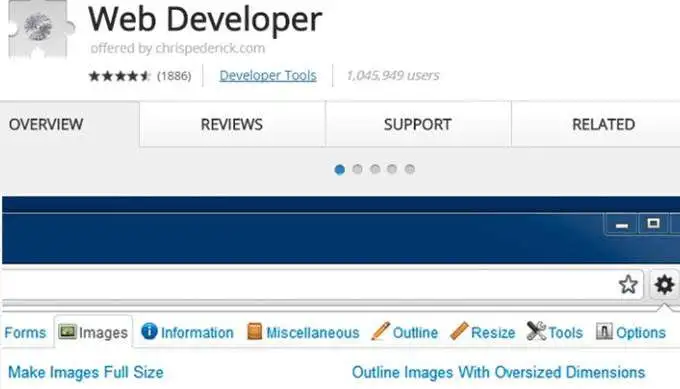Open the gear Web Developer toolbar icon
Image resolution: width=680 pixels, height=389 pixels.
664,284
